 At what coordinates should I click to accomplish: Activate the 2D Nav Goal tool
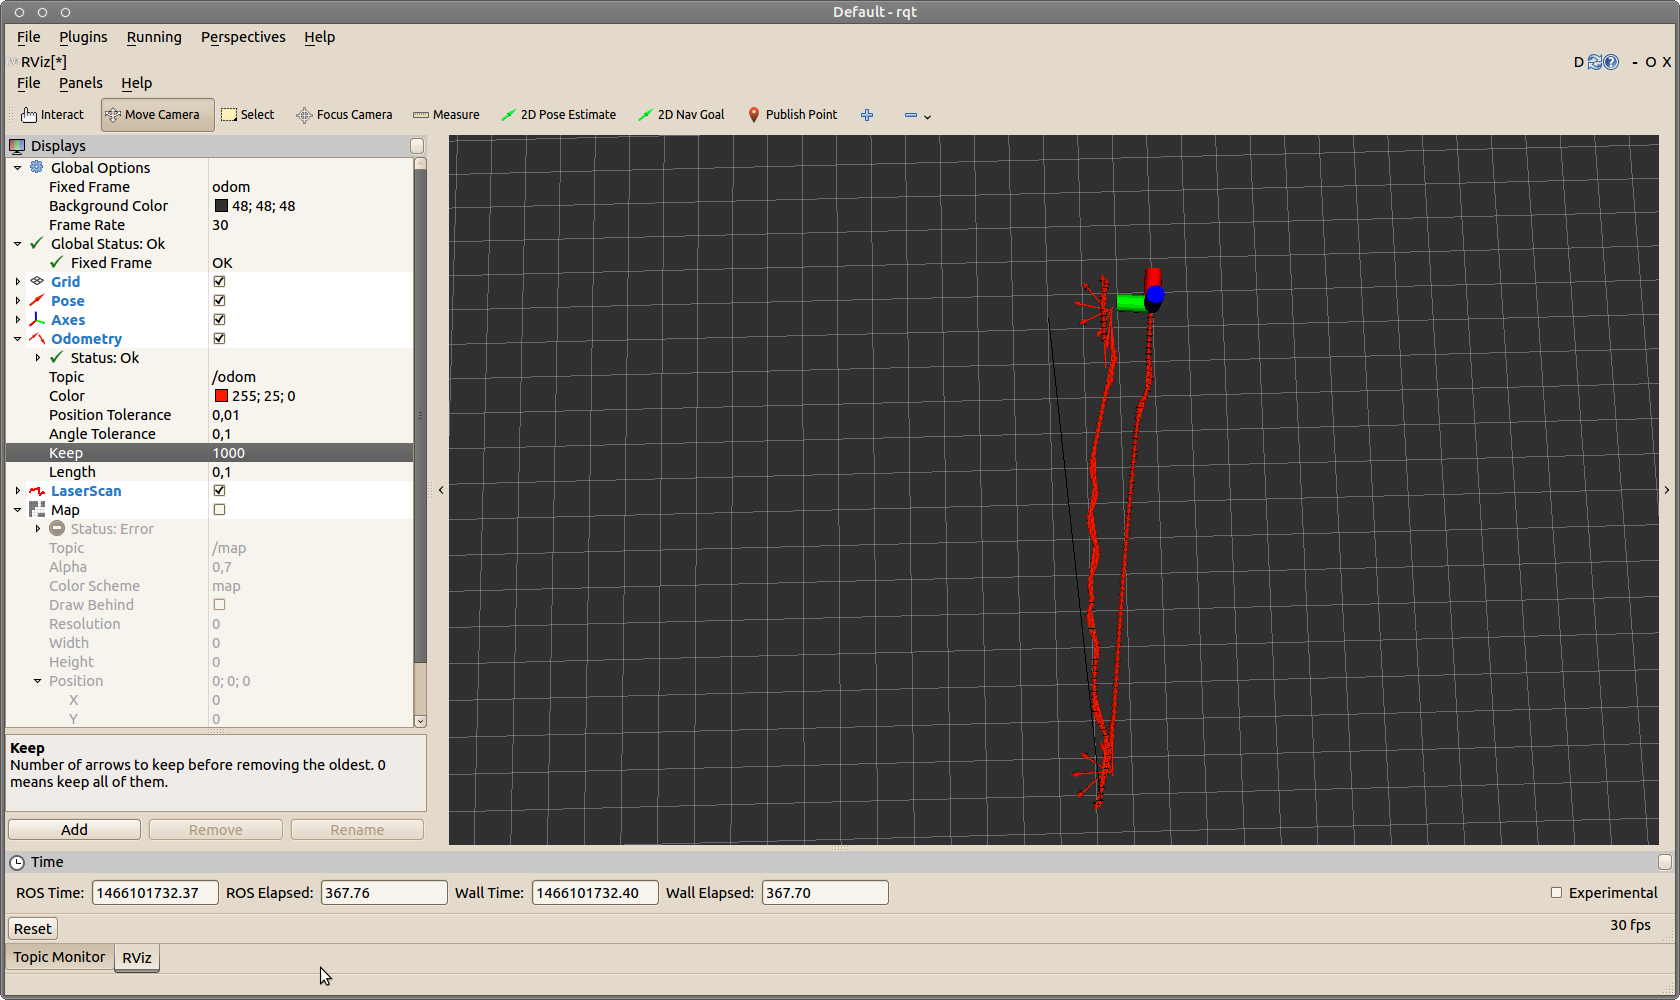[x=681, y=115]
